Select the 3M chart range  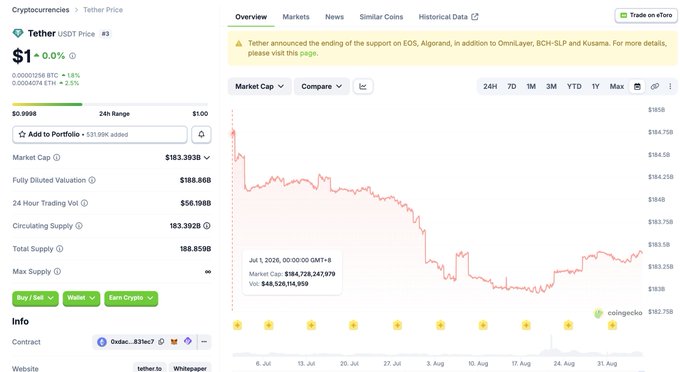coord(551,86)
